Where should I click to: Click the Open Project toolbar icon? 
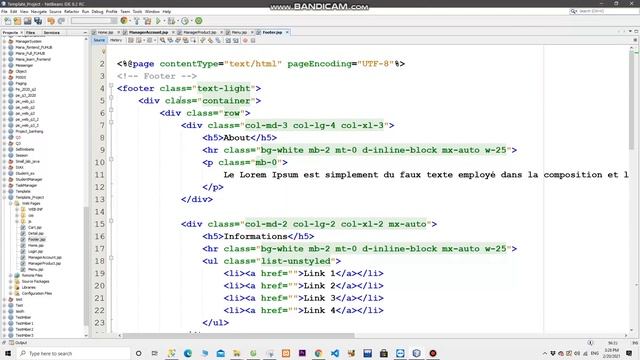click(27, 21)
